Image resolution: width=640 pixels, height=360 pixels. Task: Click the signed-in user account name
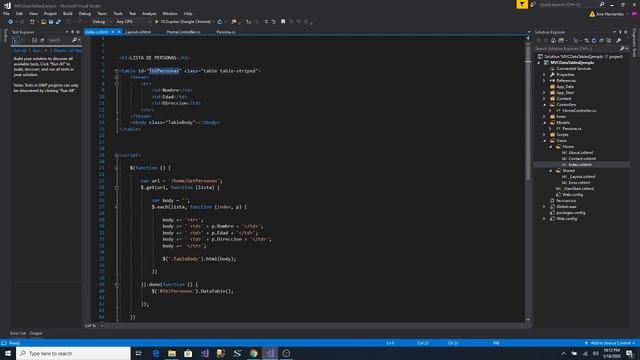point(611,14)
